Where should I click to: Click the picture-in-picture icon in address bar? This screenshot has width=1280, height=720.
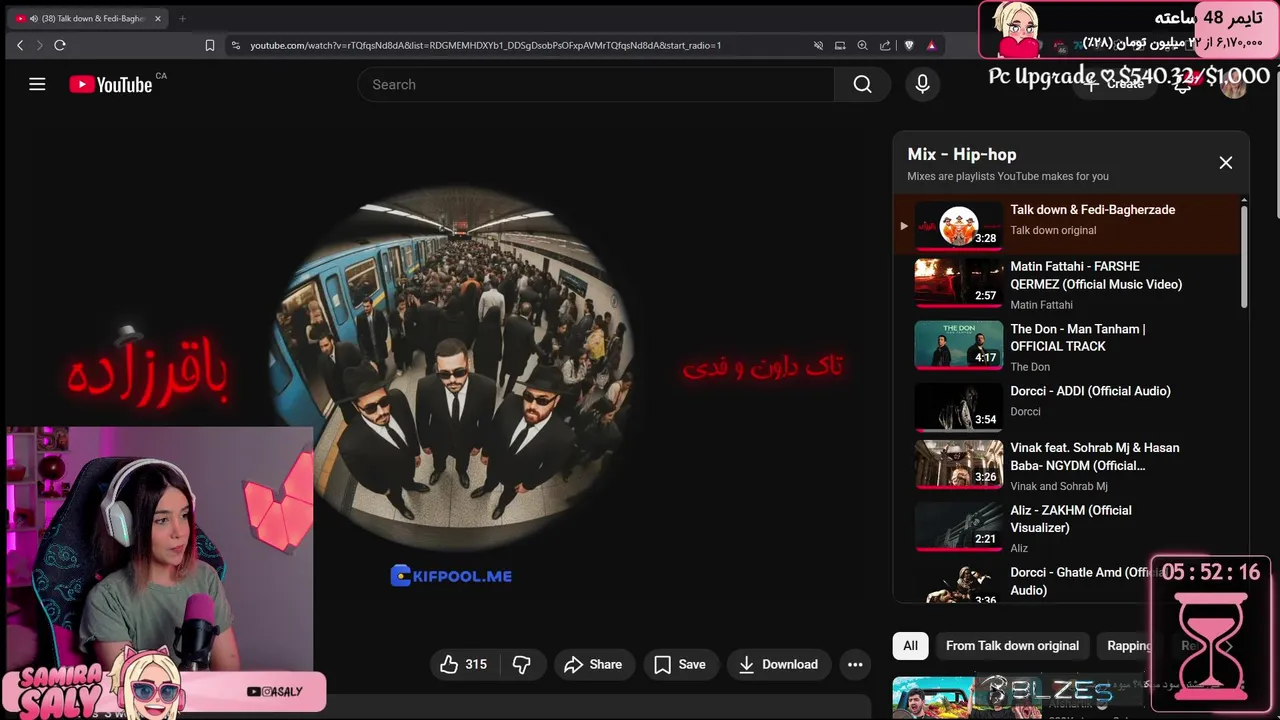[840, 45]
